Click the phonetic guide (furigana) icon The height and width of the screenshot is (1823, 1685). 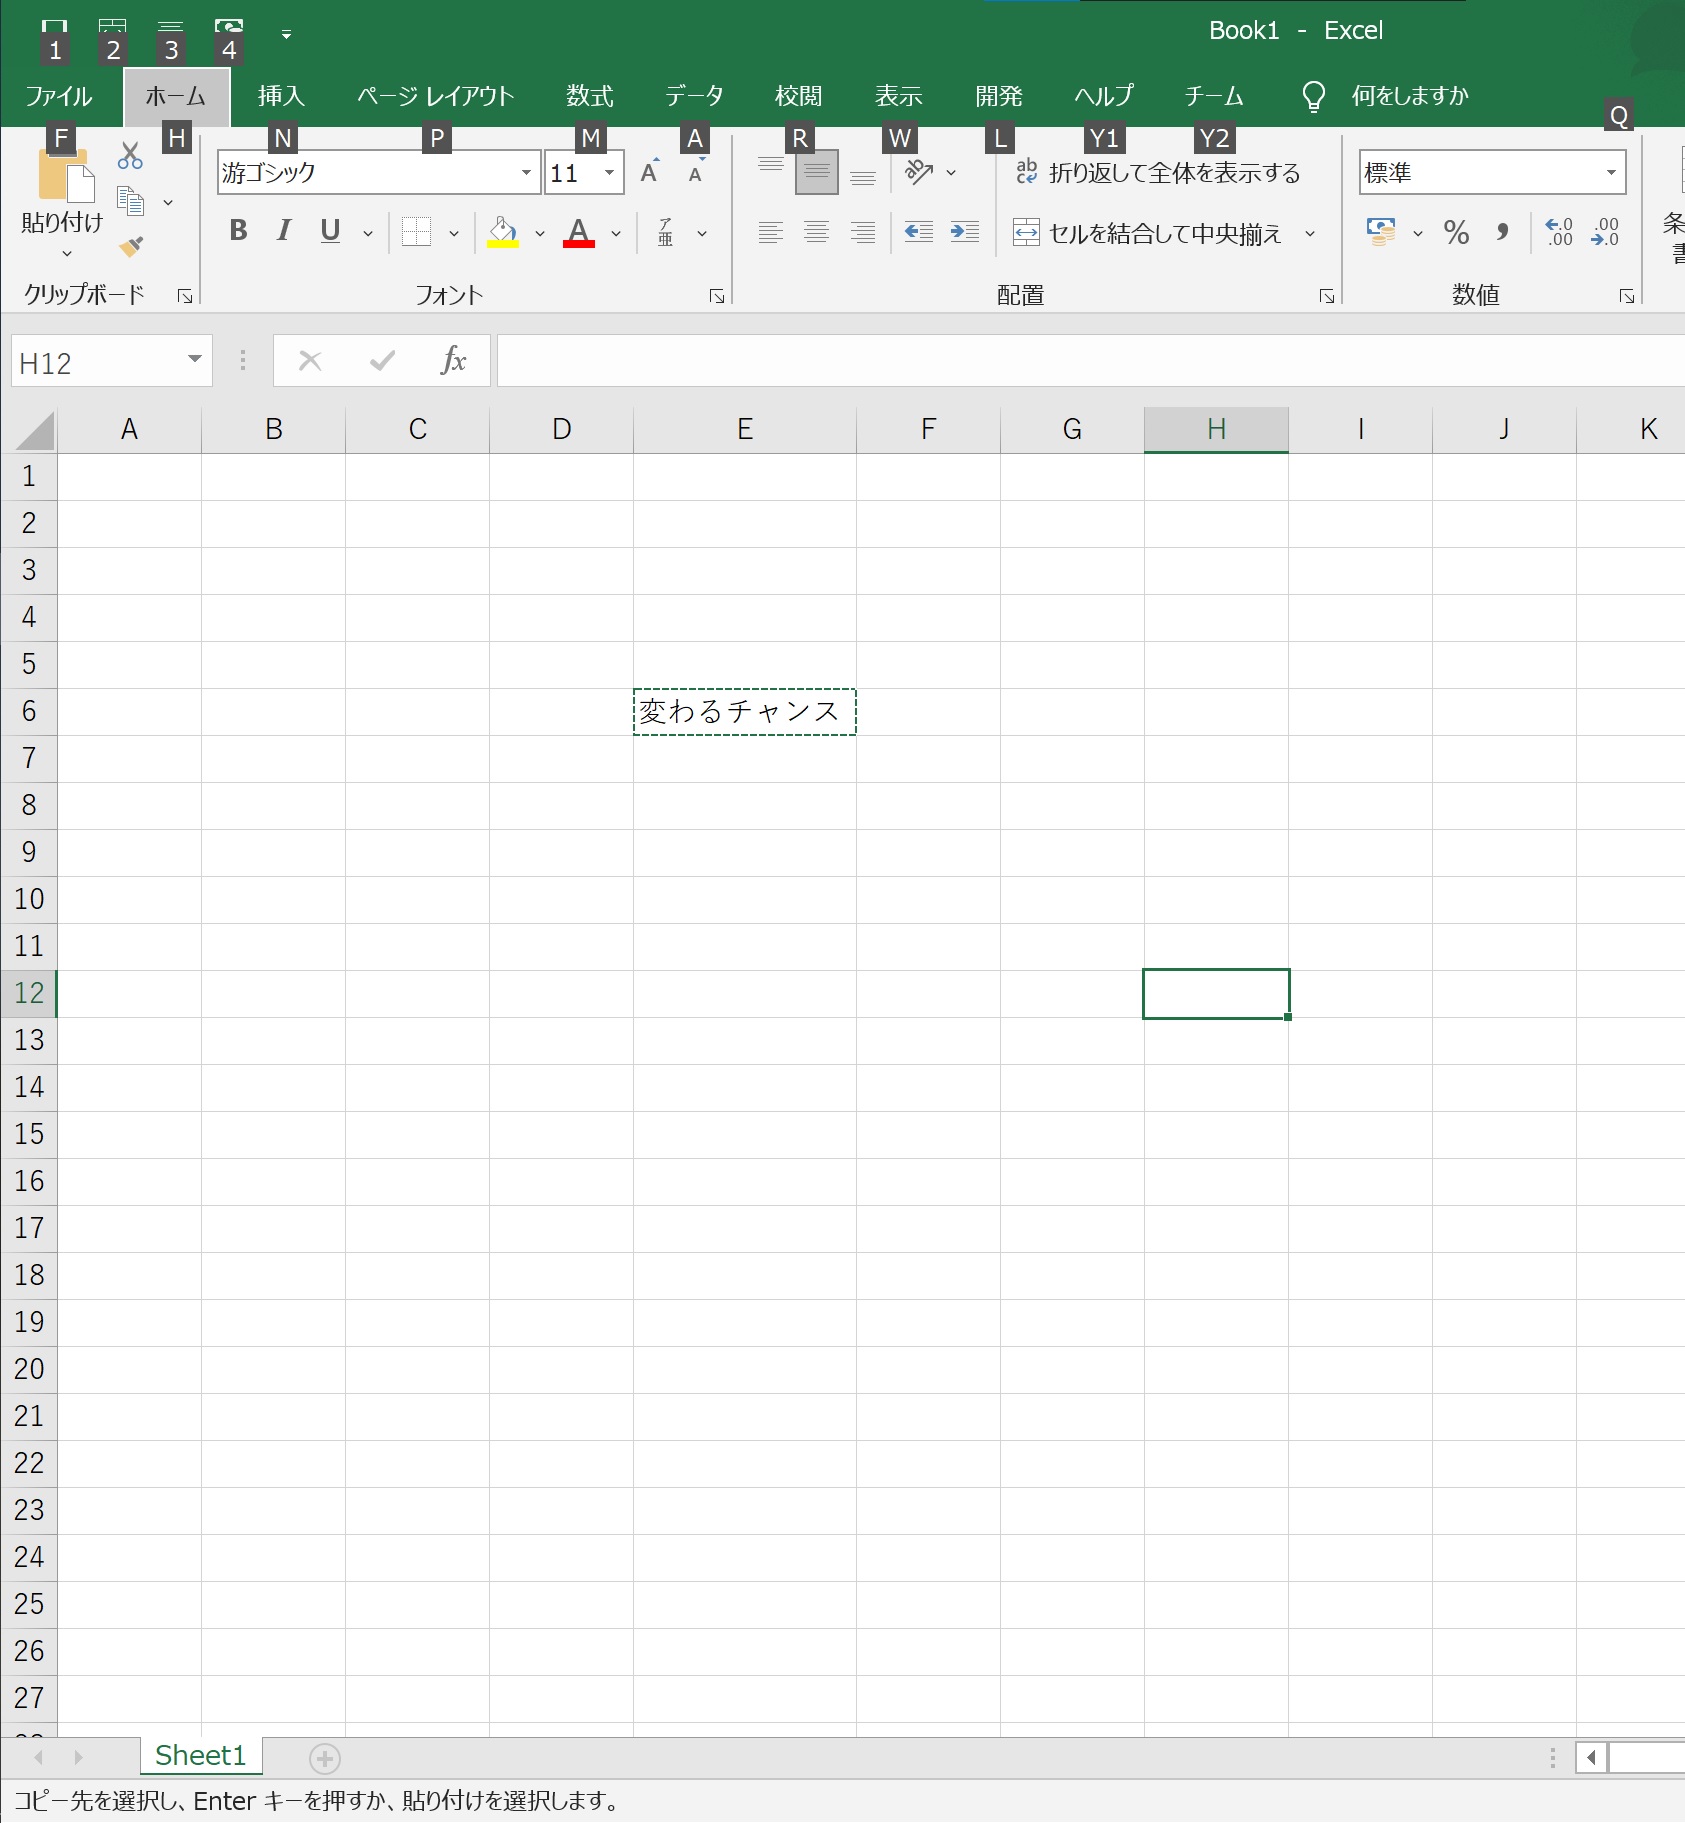(666, 232)
